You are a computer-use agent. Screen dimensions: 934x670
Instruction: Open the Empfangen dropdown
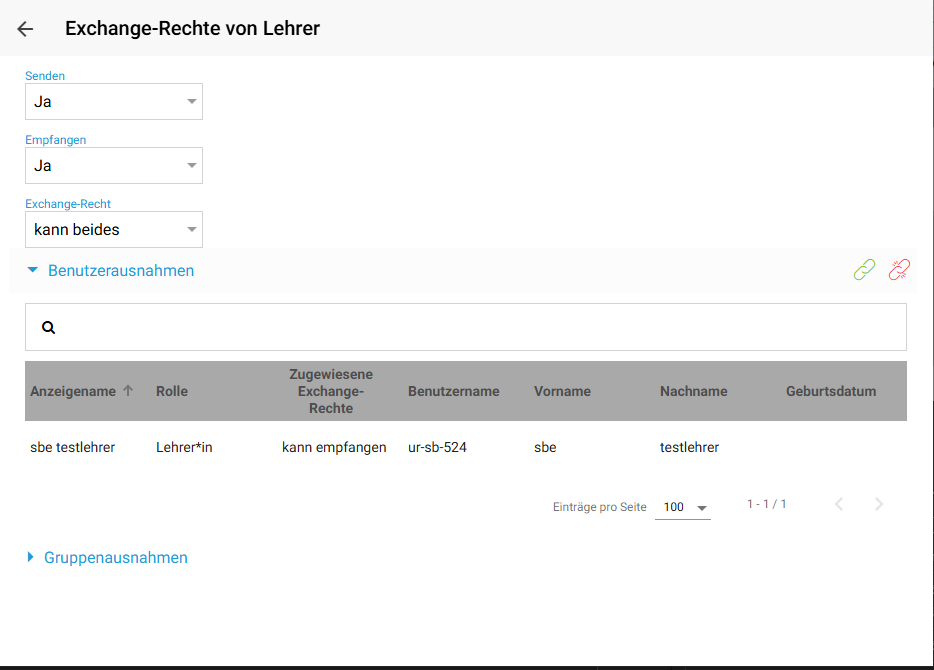[x=114, y=166]
